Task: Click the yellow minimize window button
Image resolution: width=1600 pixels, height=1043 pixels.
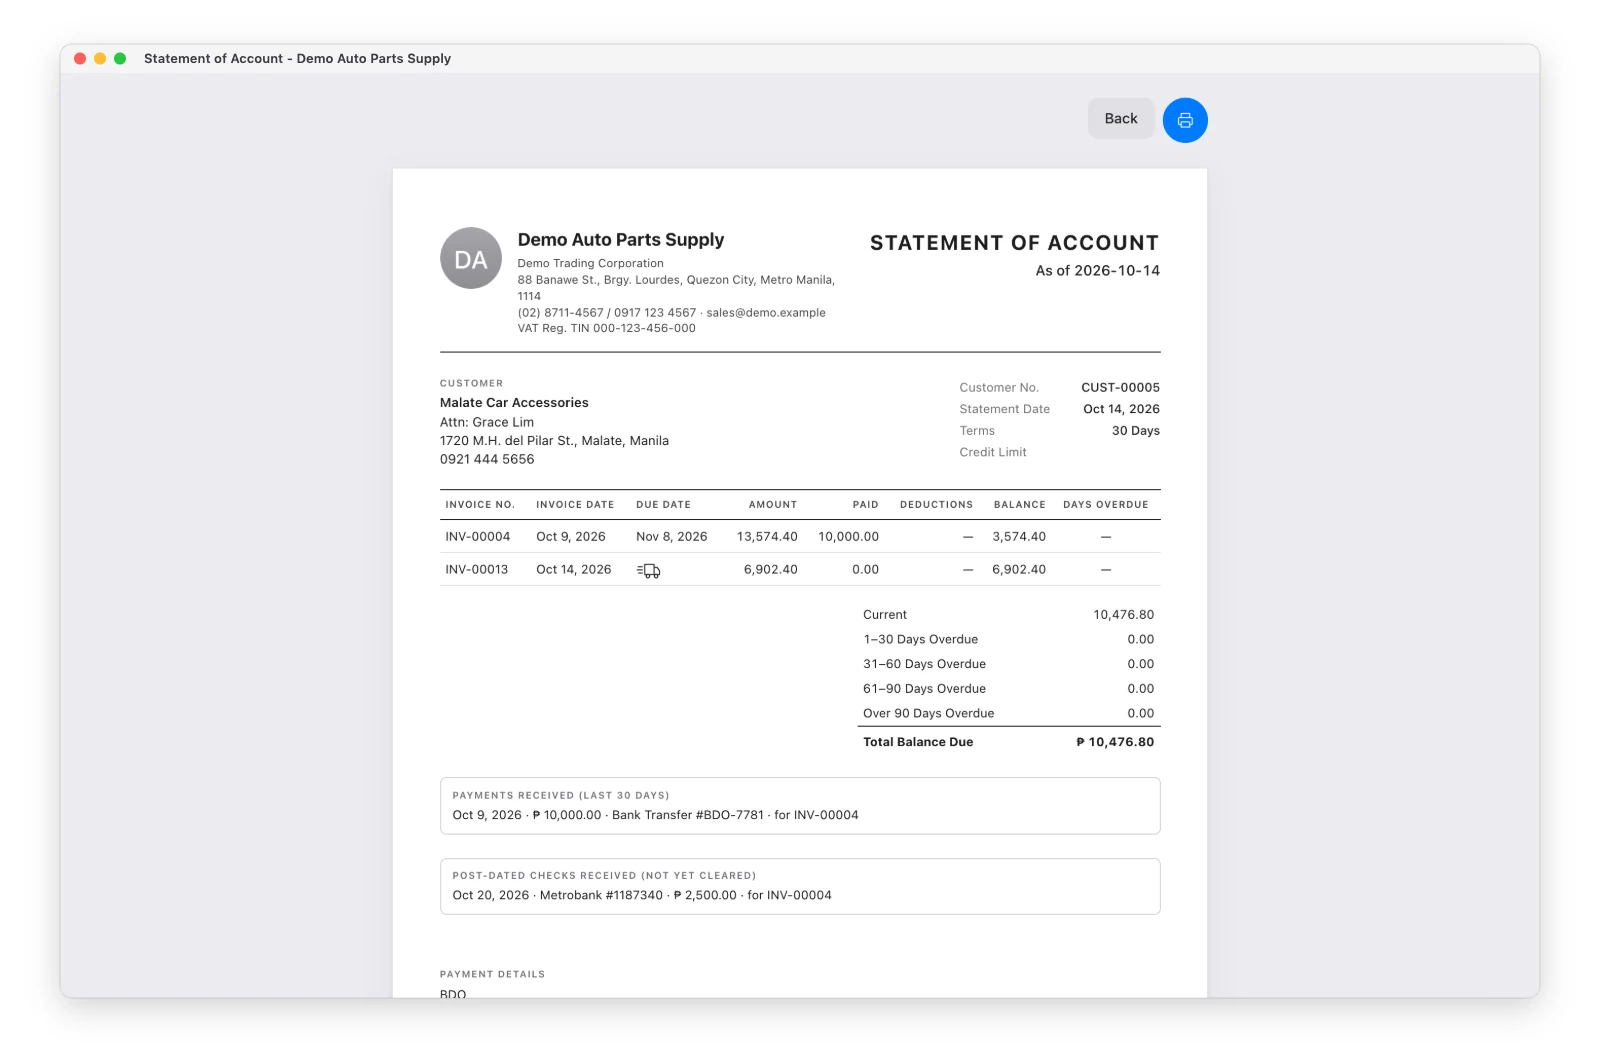Action: tap(100, 59)
